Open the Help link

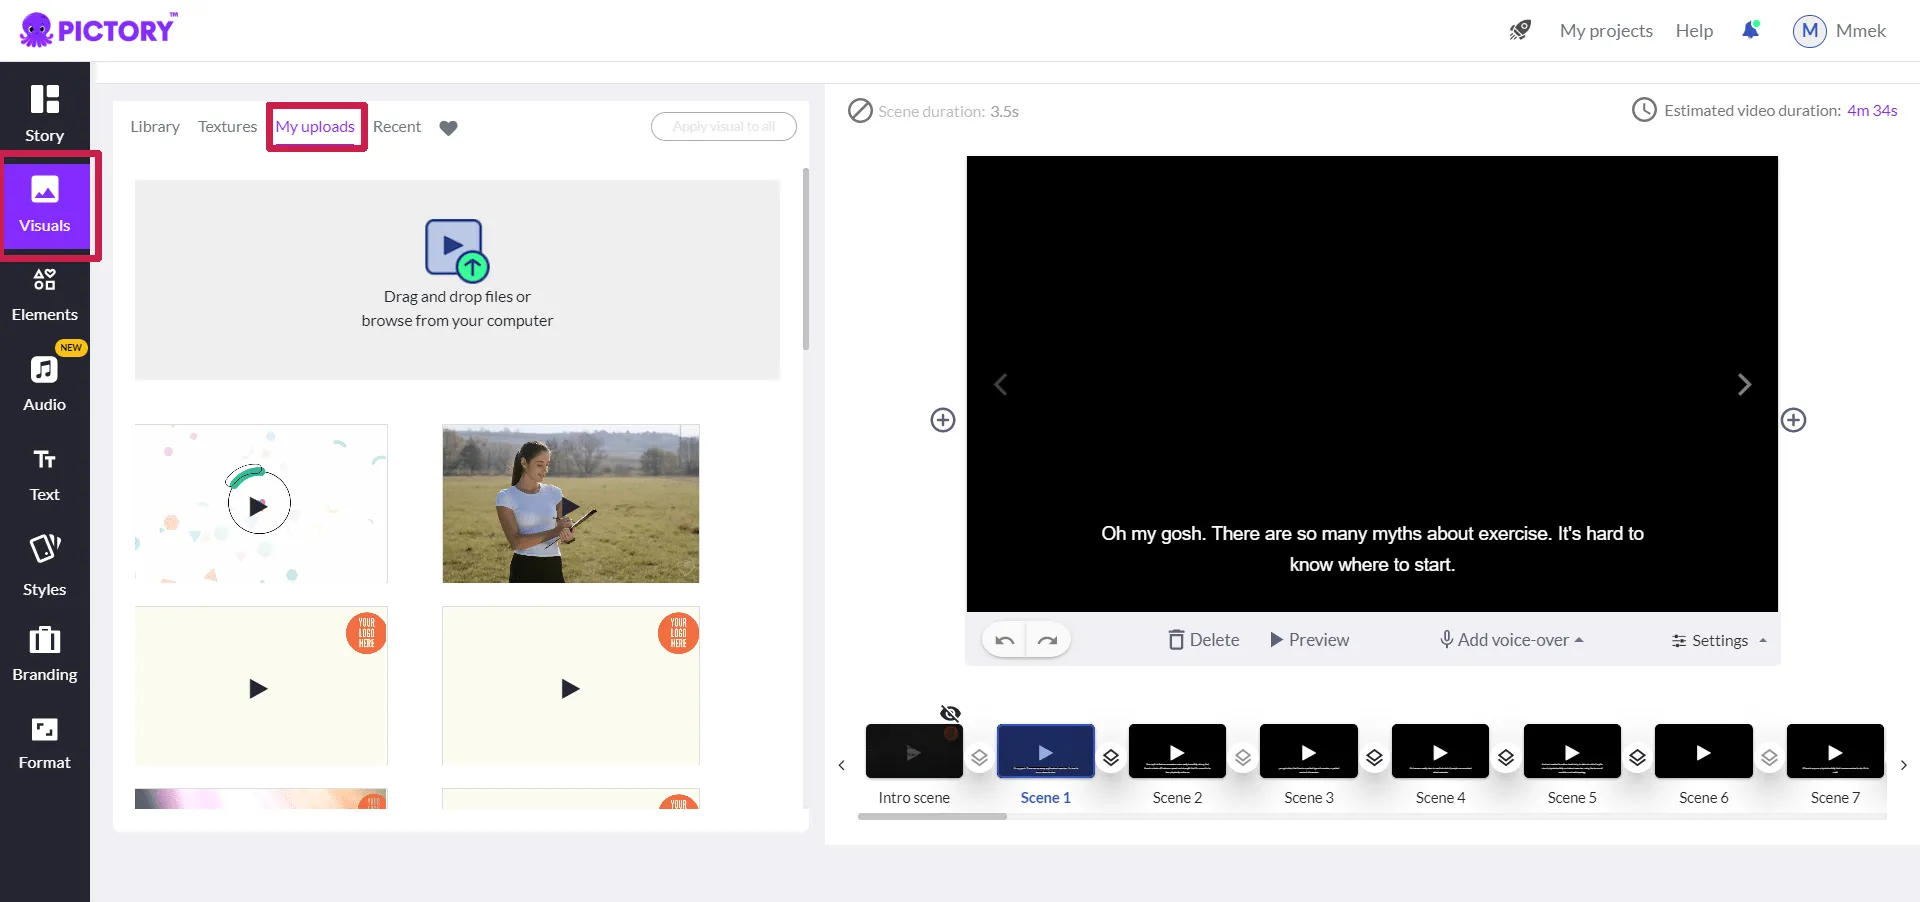point(1694,31)
